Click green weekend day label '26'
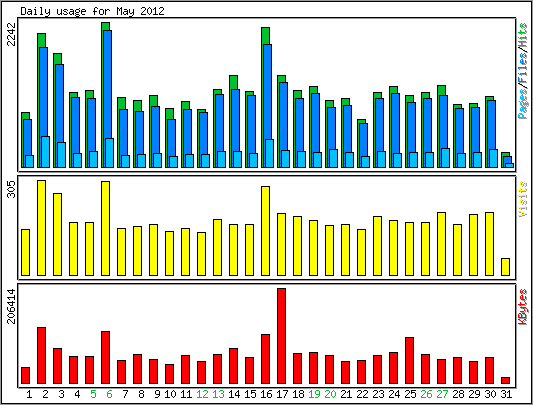 click(x=426, y=394)
